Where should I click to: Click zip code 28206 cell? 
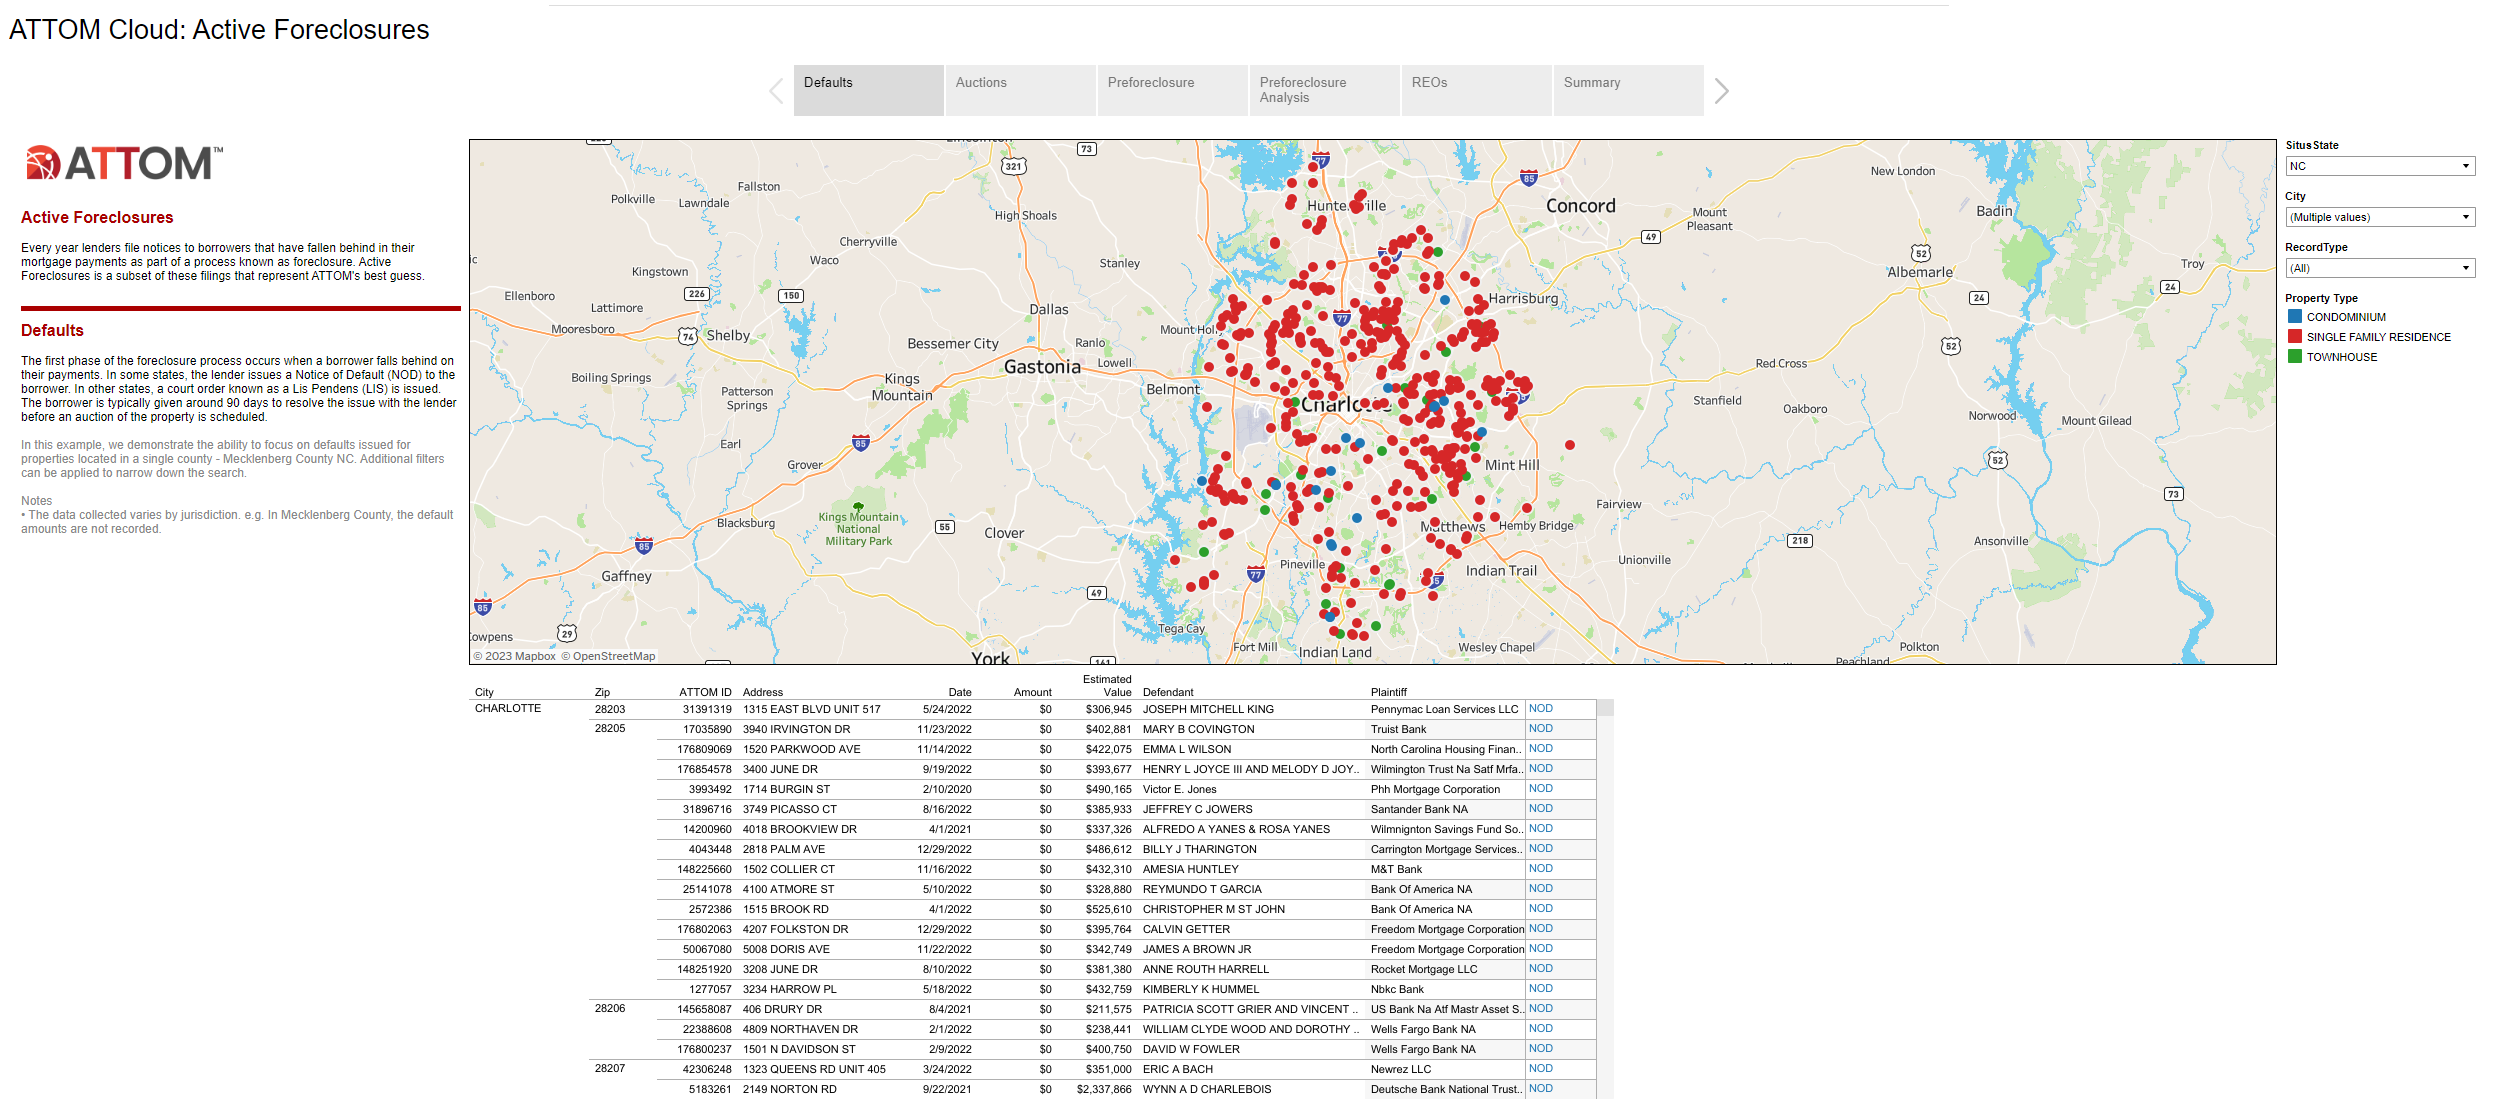[610, 1009]
